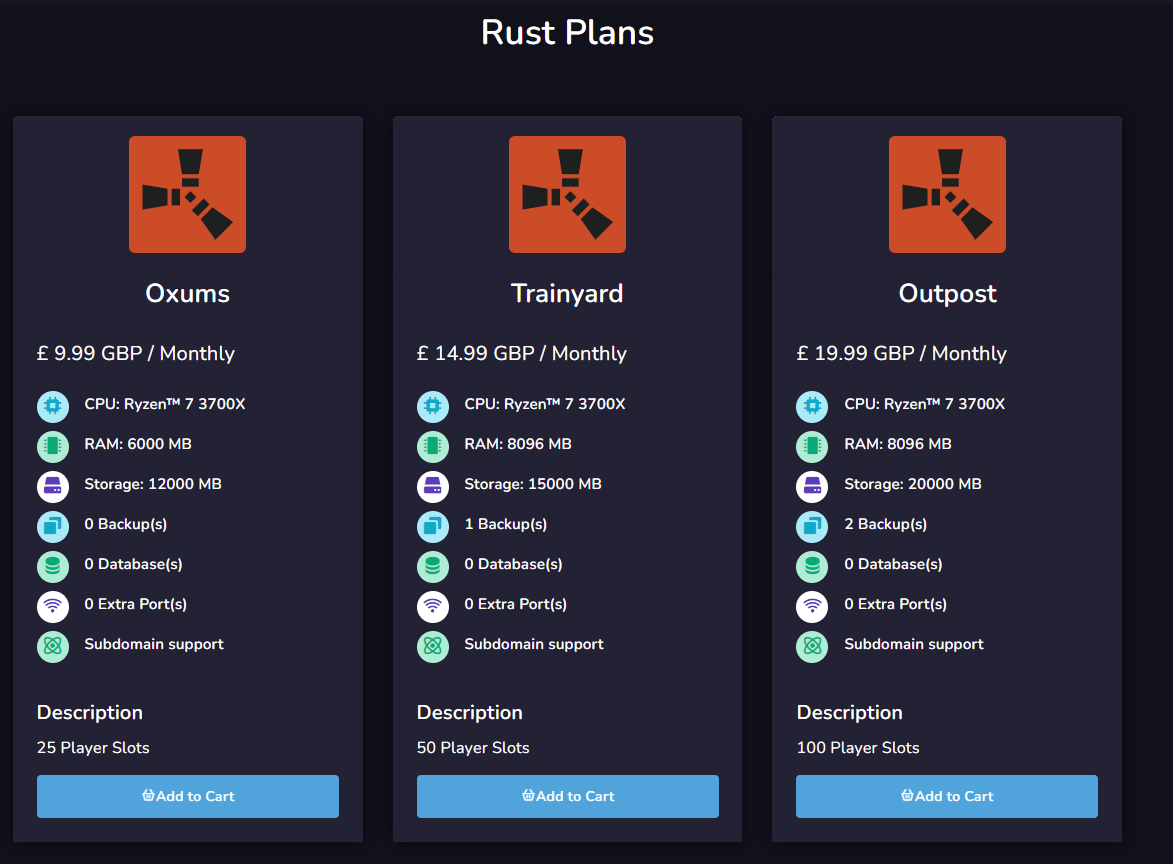The image size is (1173, 864).
Task: Click RAM: 8096 MB in Trainyard card
Action: pyautogui.click(x=518, y=444)
